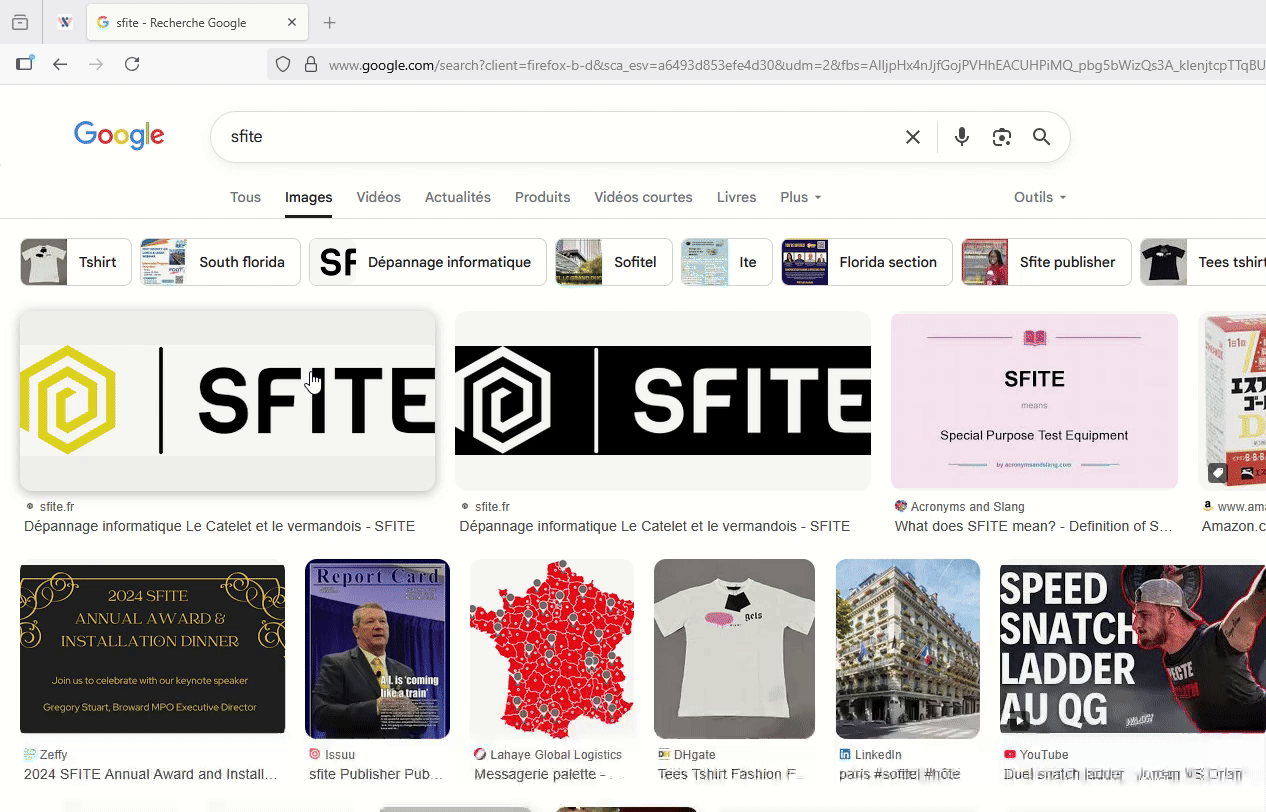Open the Acronyms and Slang SFITE result link
1266x812 pixels.
pyautogui.click(x=1033, y=526)
